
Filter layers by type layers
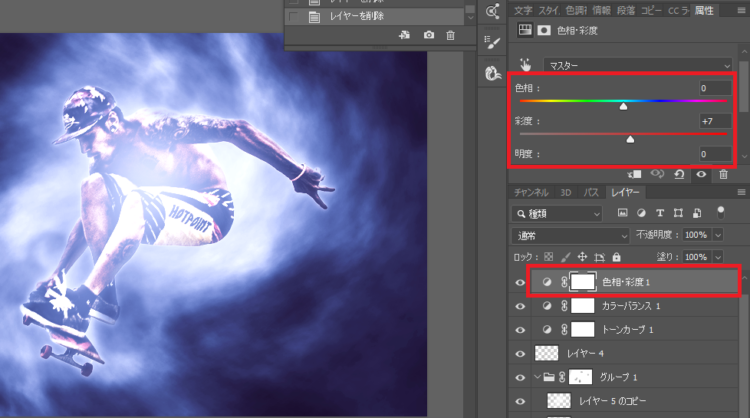(660, 213)
